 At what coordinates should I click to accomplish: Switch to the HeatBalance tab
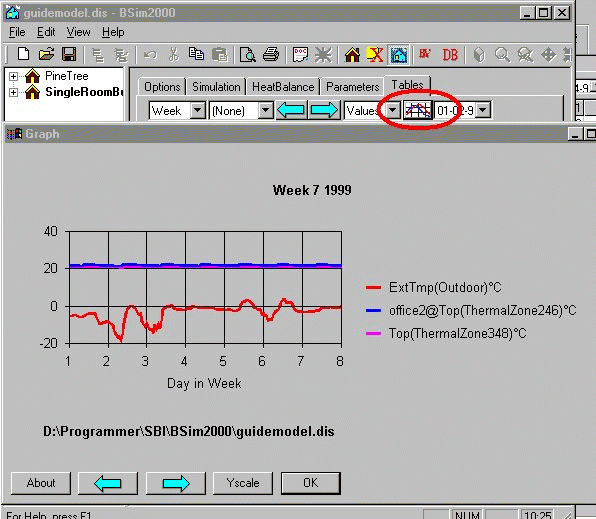click(283, 87)
